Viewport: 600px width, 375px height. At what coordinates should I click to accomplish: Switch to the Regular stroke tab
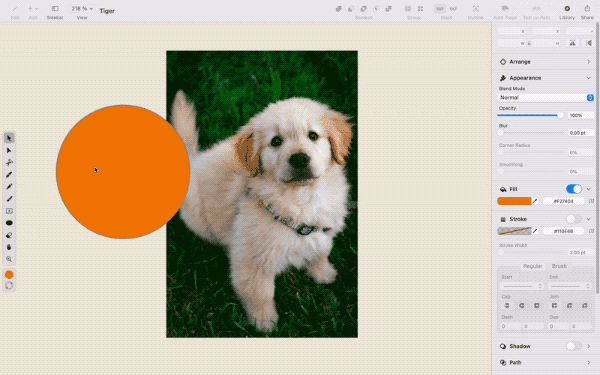(x=532, y=266)
